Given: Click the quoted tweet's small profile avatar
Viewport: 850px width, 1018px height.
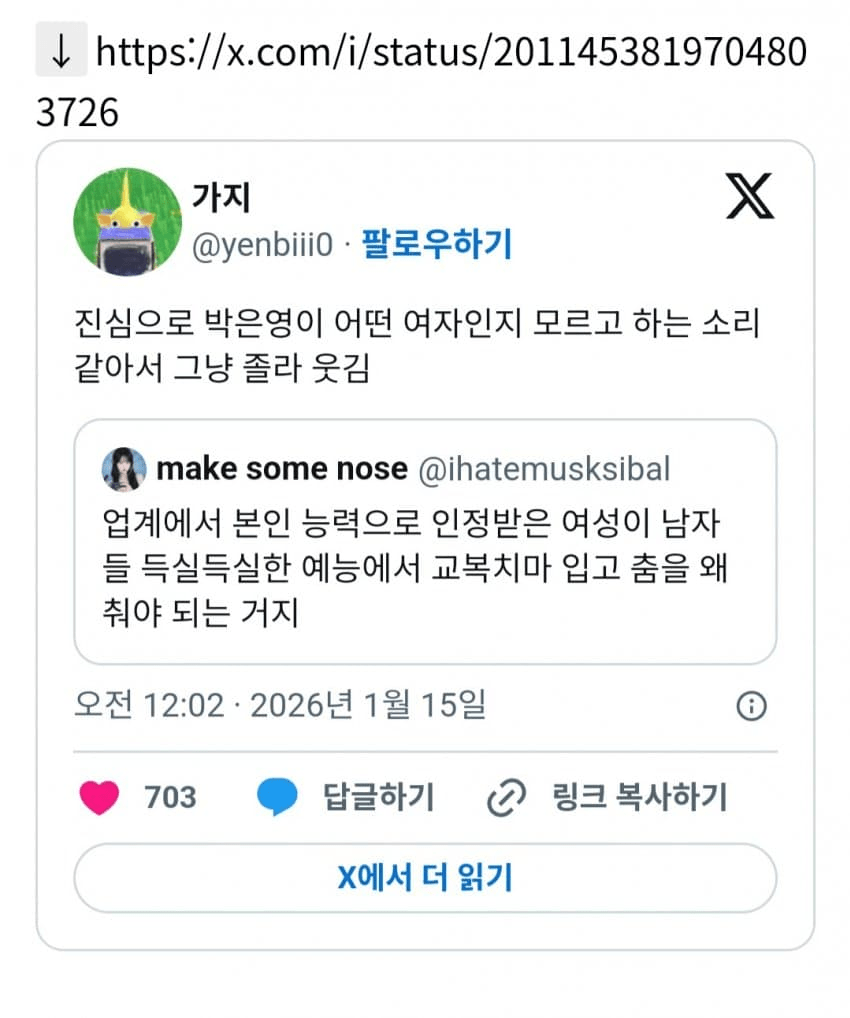Looking at the screenshot, I should point(124,469).
